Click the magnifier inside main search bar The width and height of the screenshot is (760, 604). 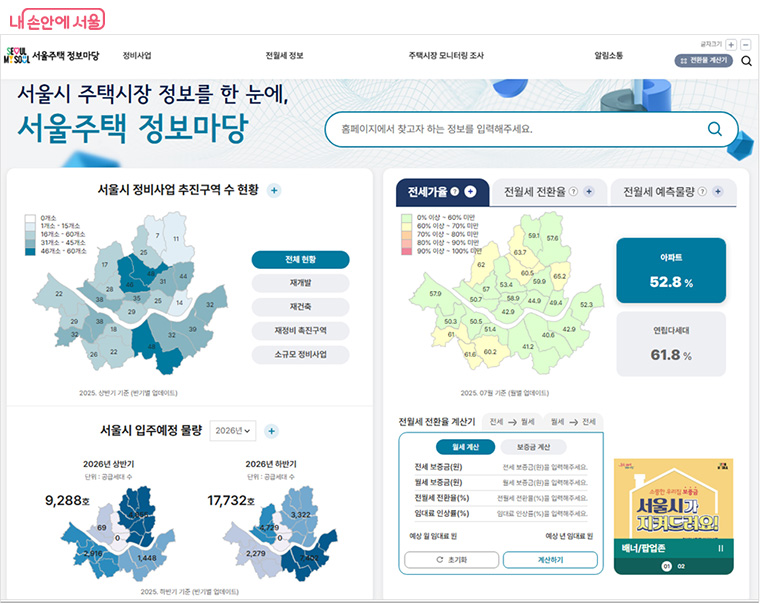tap(714, 129)
